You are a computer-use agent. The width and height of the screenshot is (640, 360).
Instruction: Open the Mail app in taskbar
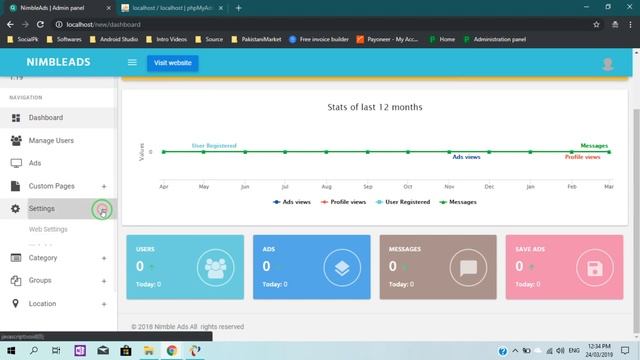pyautogui.click(x=103, y=351)
